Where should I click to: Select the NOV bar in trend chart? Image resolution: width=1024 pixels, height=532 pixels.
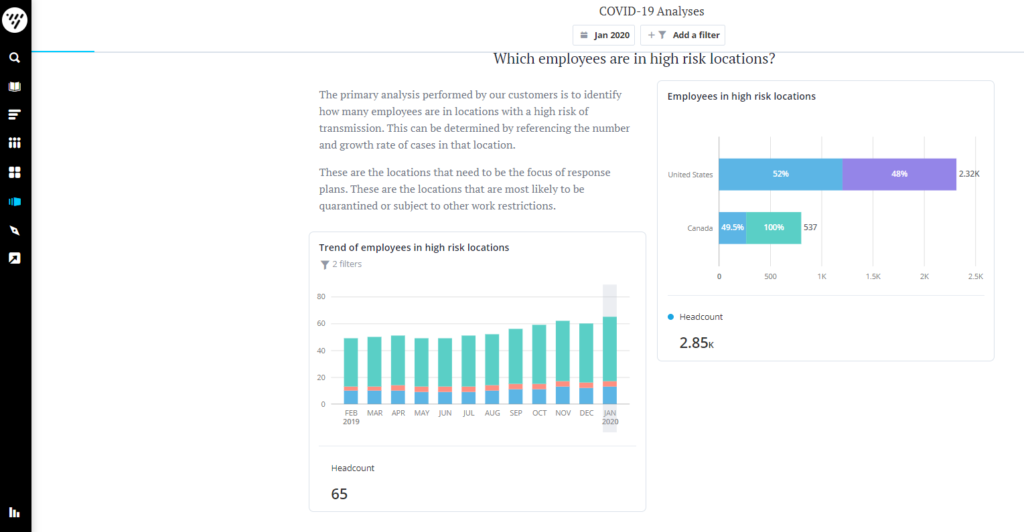(x=562, y=362)
